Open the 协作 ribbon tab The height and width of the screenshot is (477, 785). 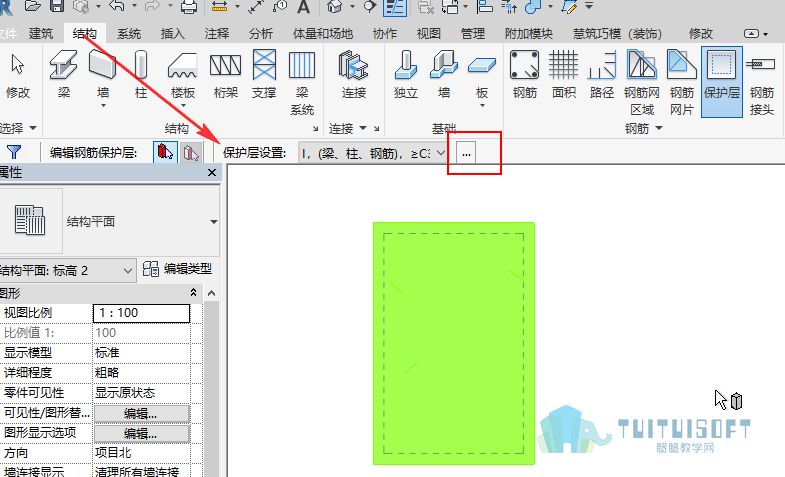384,34
